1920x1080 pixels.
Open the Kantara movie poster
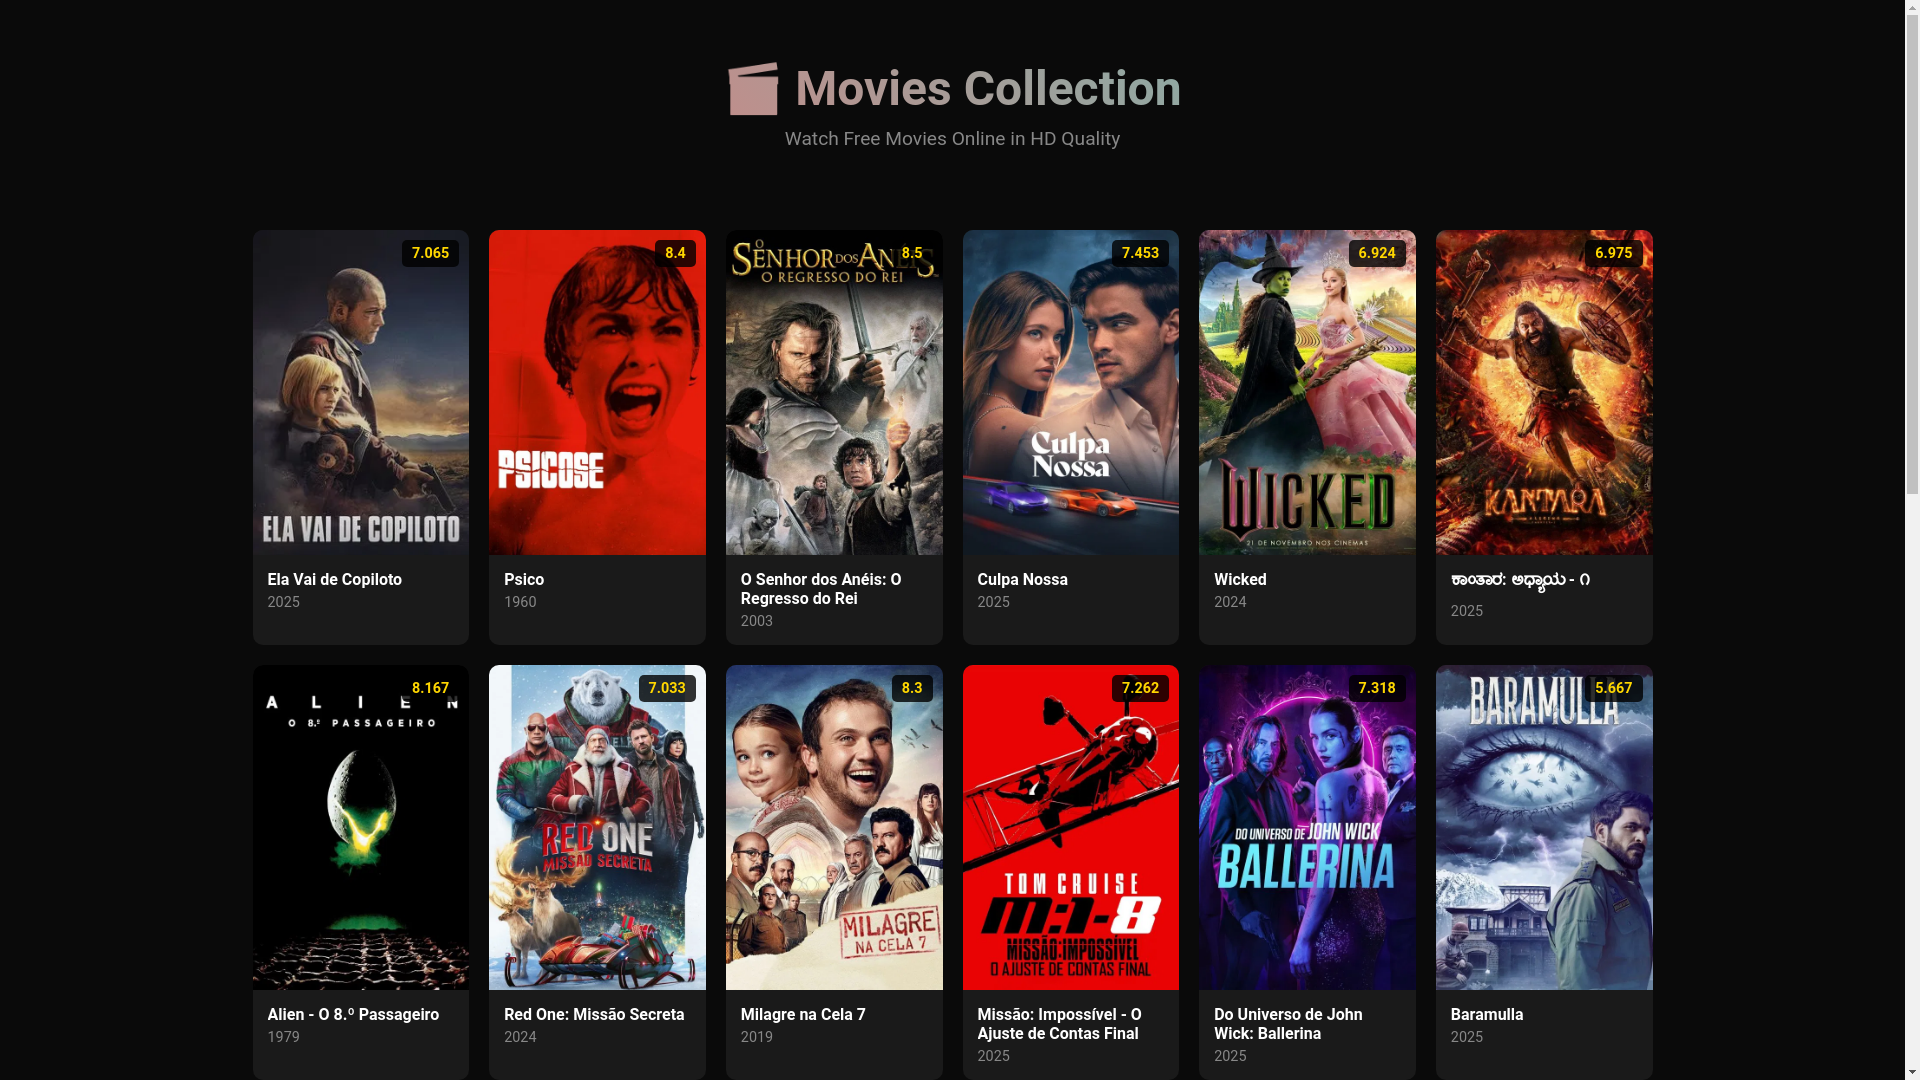[x=1543, y=392]
